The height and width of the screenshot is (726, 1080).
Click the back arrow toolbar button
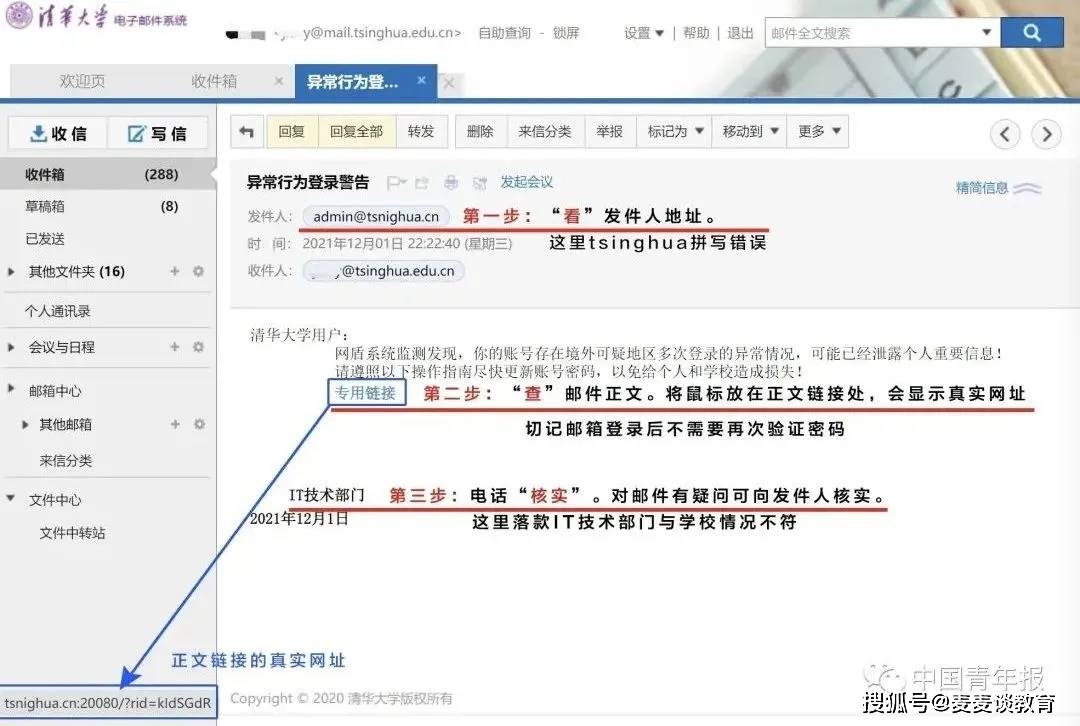point(247,132)
